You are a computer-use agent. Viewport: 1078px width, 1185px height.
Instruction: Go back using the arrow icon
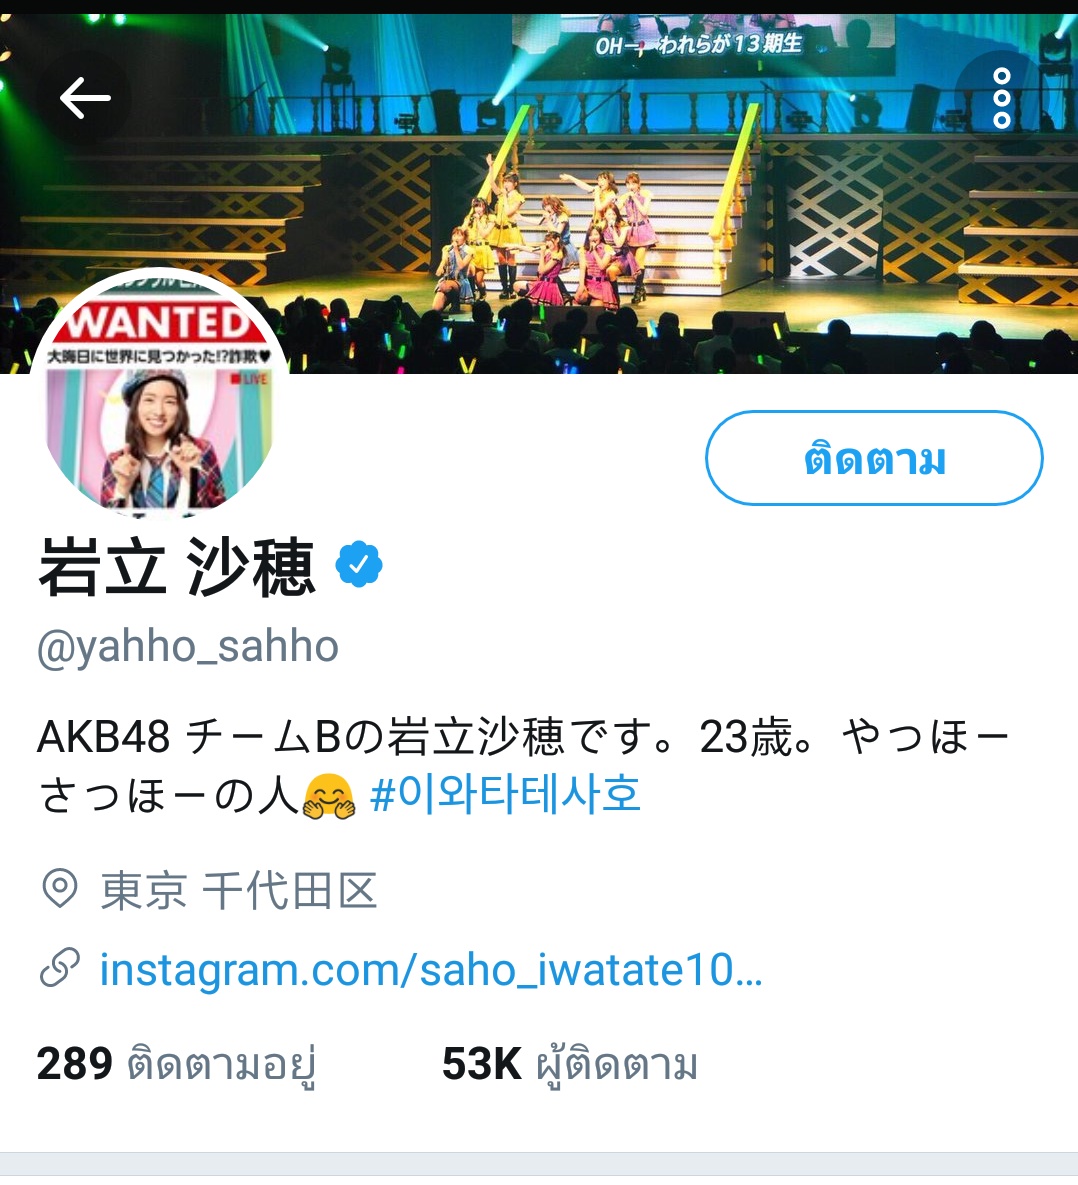85,97
